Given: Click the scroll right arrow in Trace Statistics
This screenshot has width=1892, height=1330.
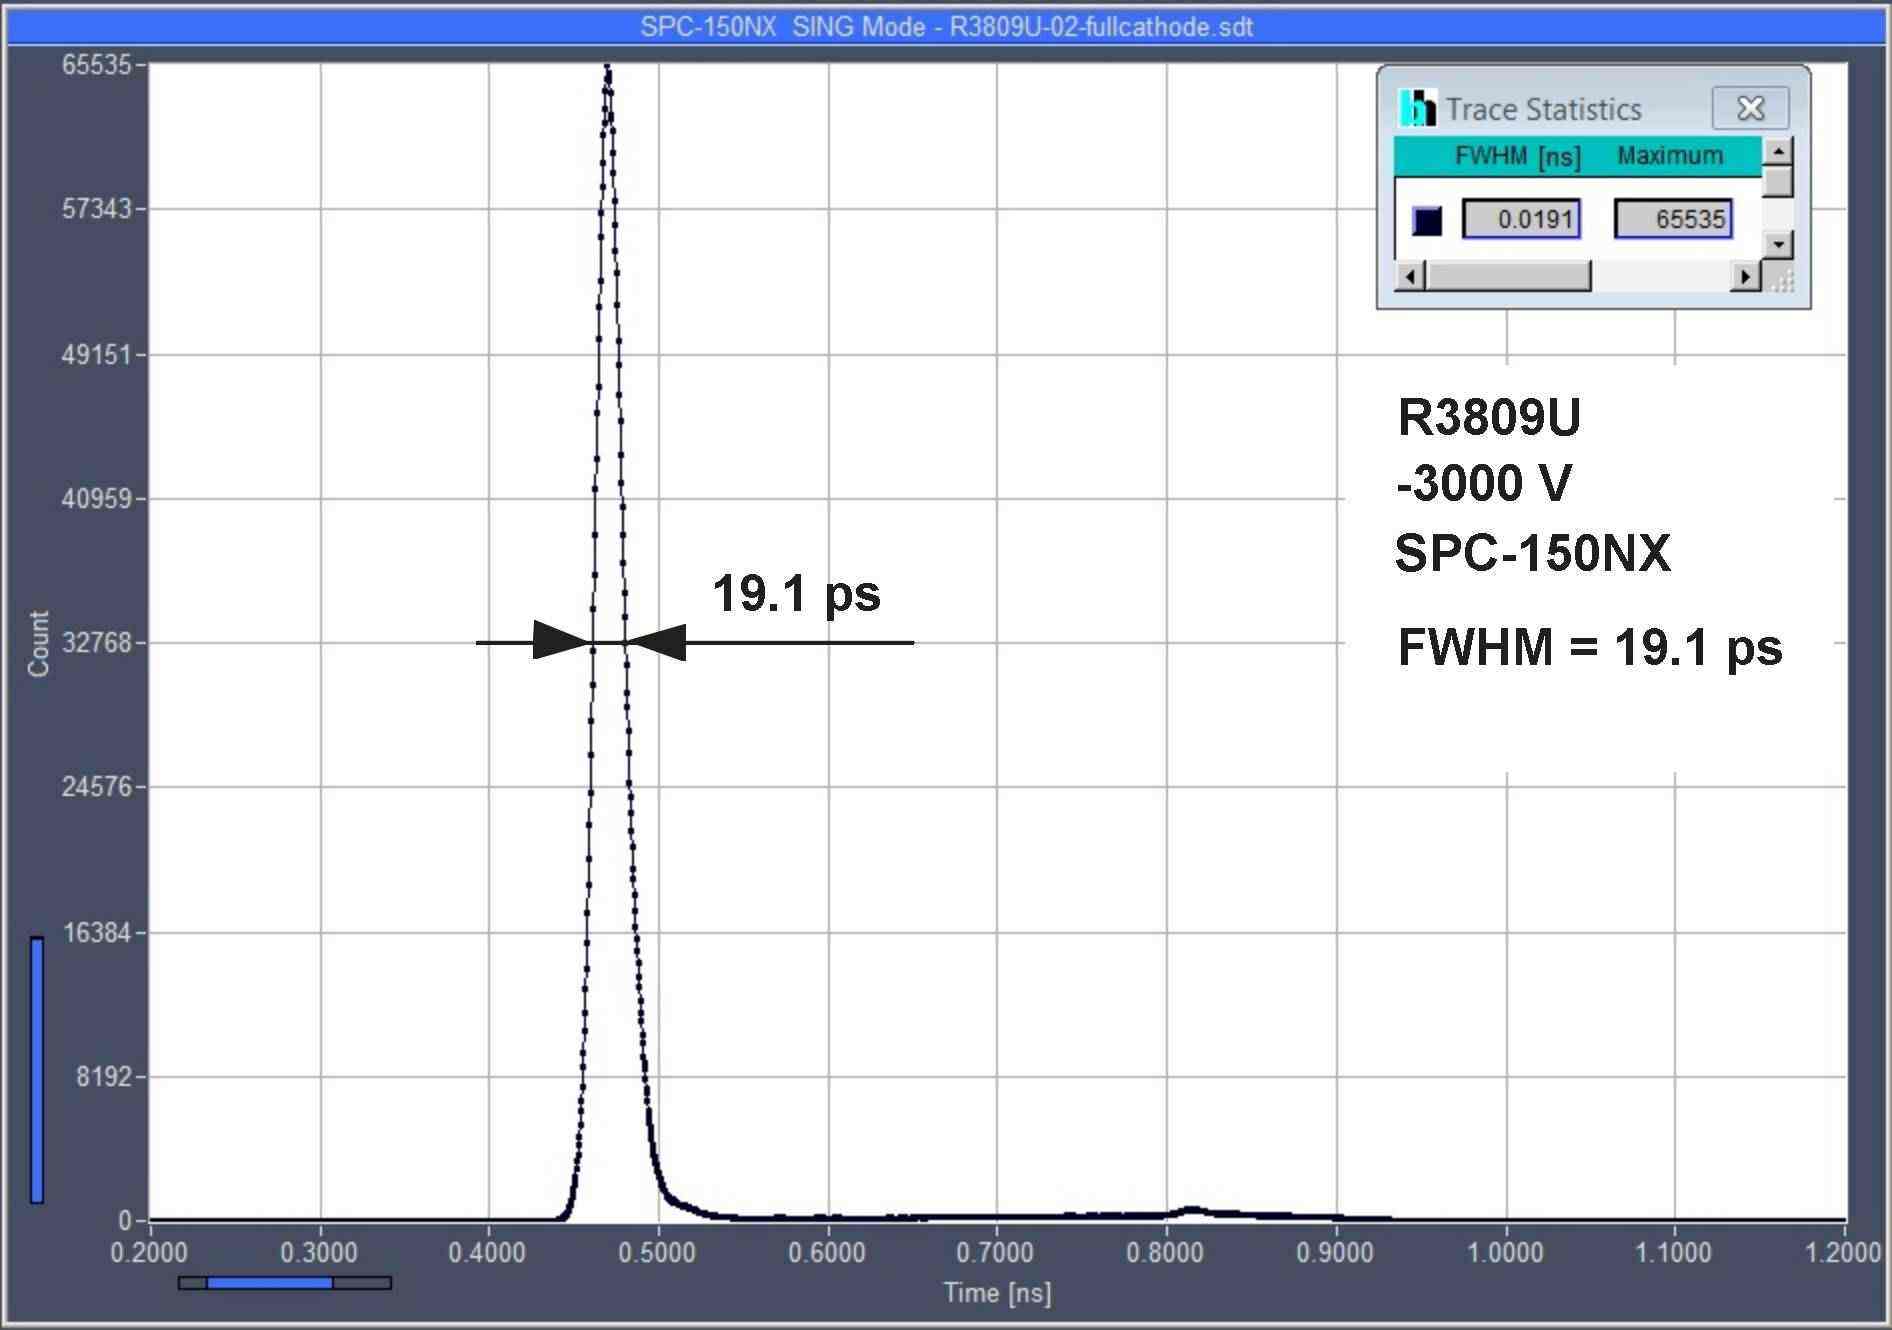Looking at the screenshot, I should [1745, 276].
